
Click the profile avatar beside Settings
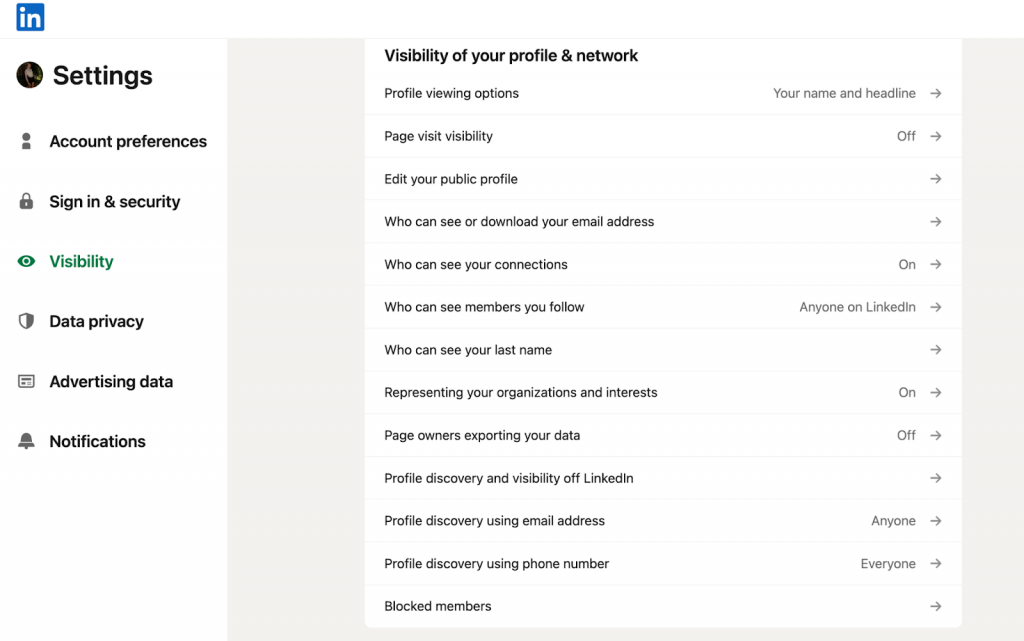[30, 75]
